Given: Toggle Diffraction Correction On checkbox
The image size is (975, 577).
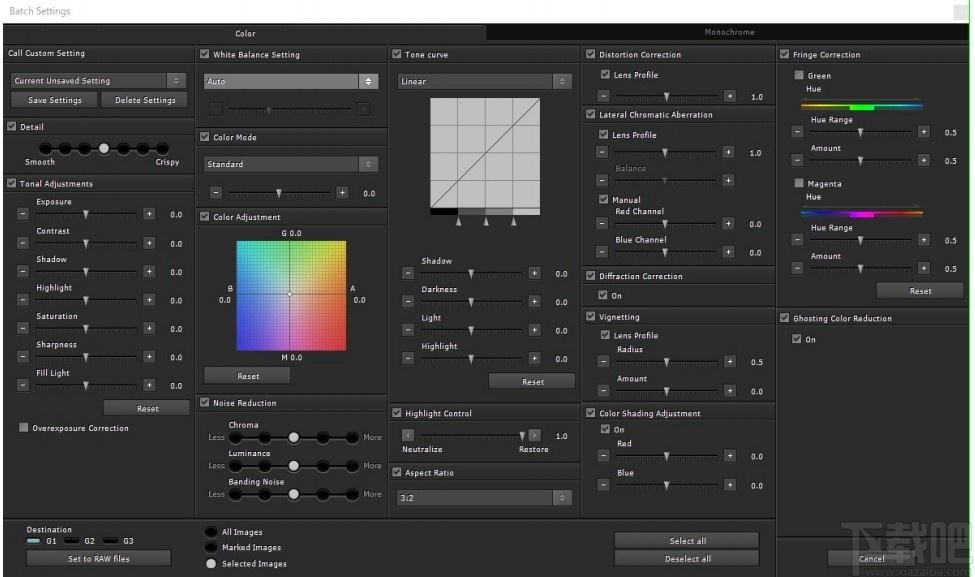Looking at the screenshot, I should click(603, 295).
